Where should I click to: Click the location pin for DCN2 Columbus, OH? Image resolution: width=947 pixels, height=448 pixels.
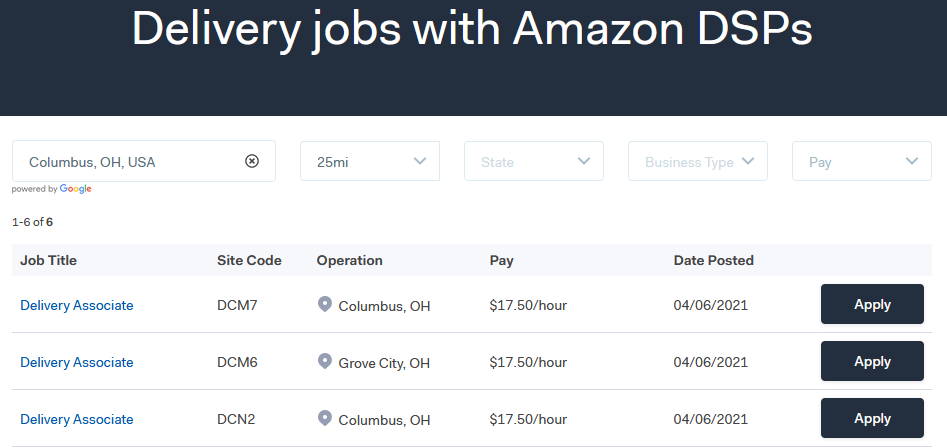pyautogui.click(x=325, y=418)
